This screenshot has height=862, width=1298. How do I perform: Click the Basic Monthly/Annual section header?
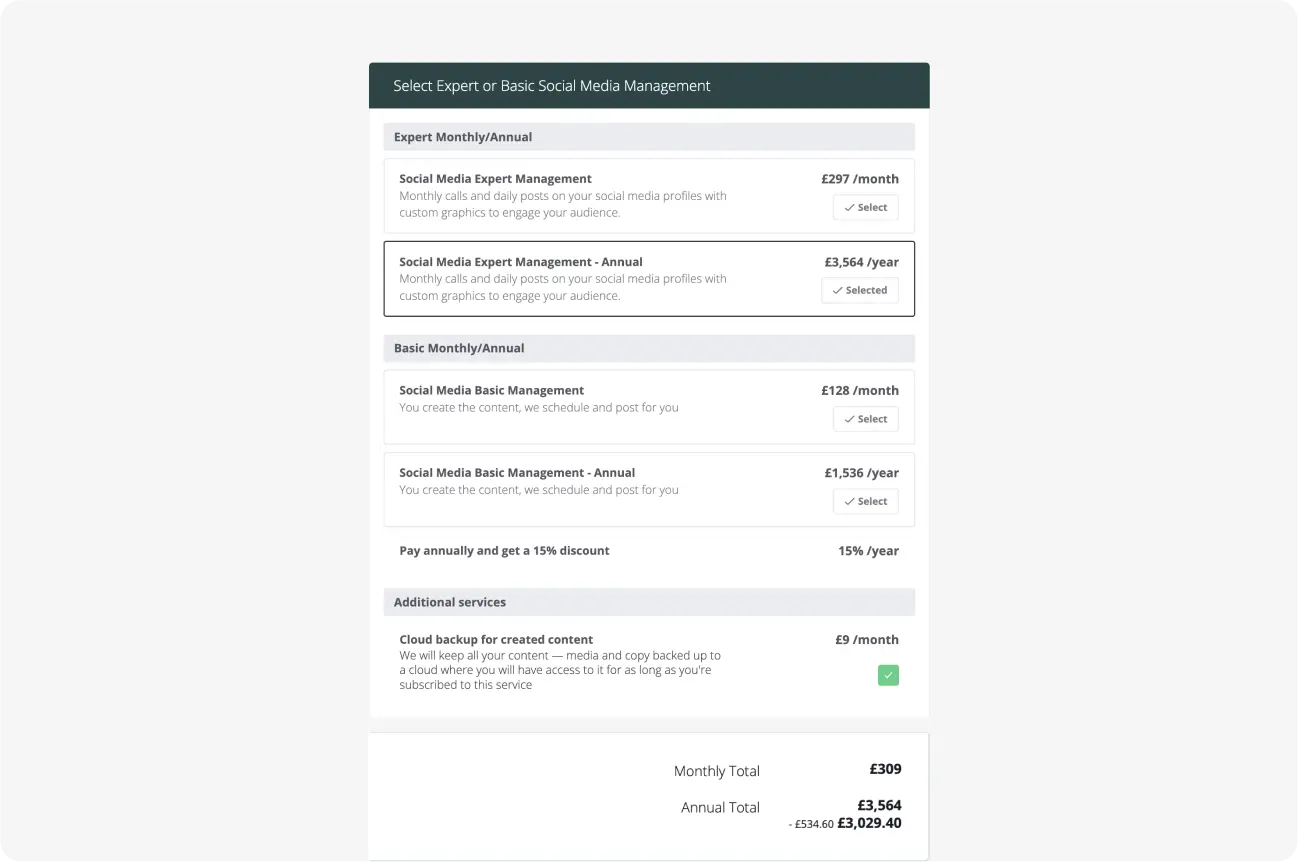click(459, 348)
